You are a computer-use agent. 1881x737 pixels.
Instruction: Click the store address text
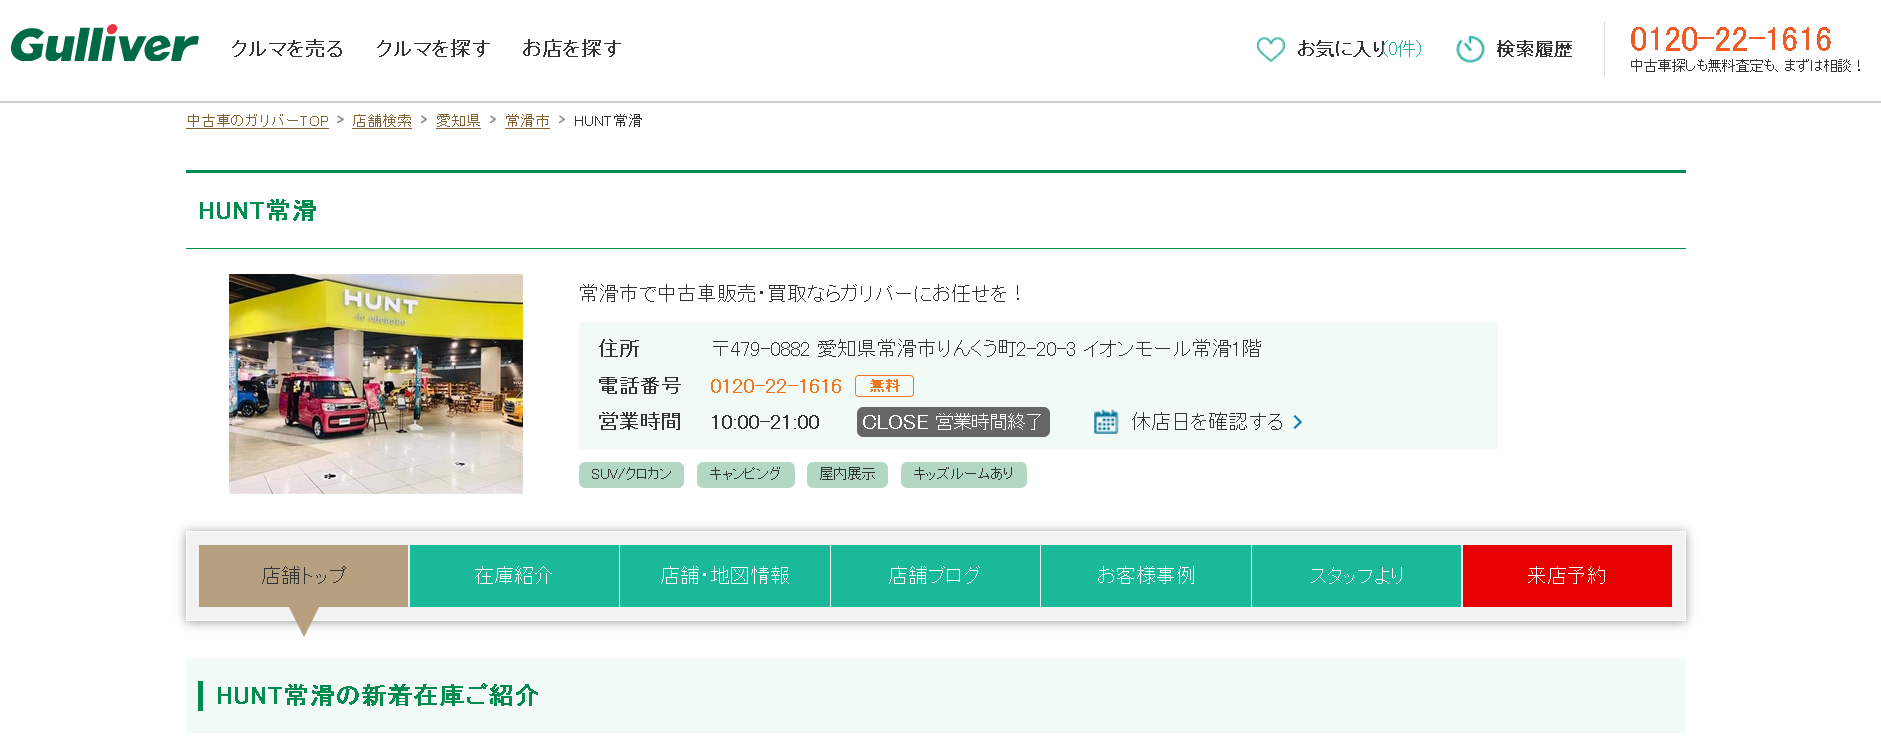pos(986,349)
